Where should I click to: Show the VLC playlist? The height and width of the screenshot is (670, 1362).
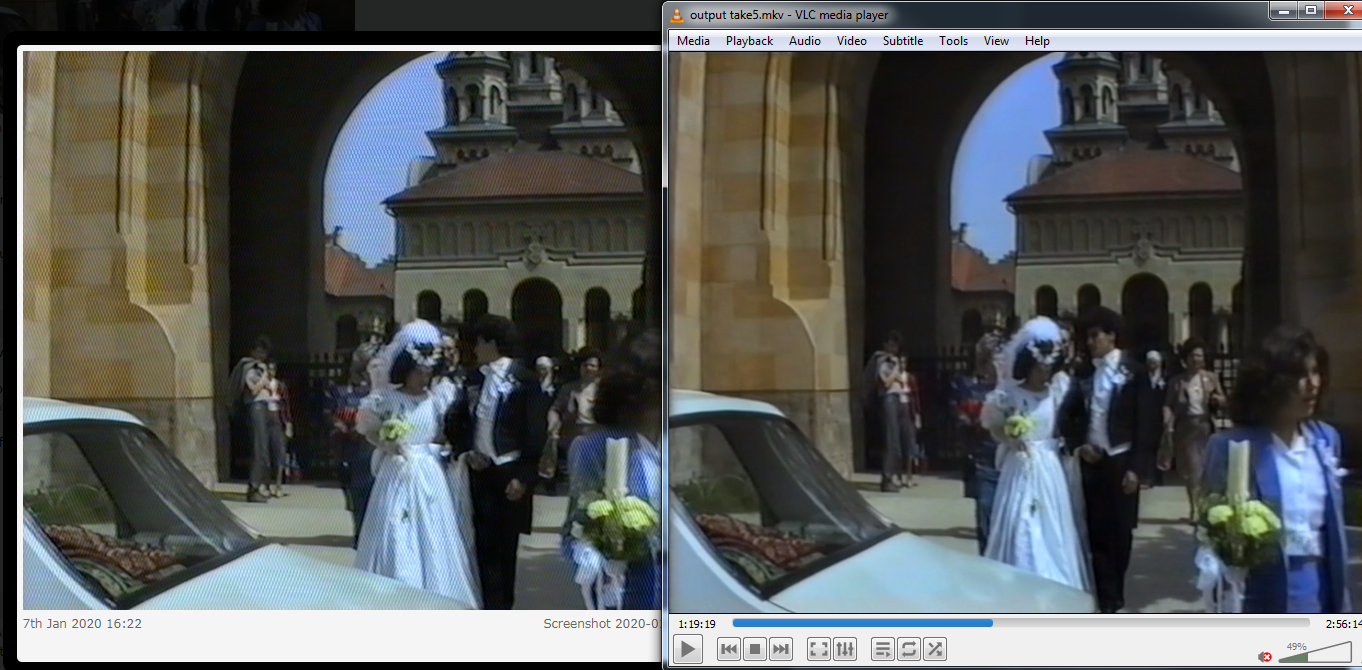tap(883, 649)
